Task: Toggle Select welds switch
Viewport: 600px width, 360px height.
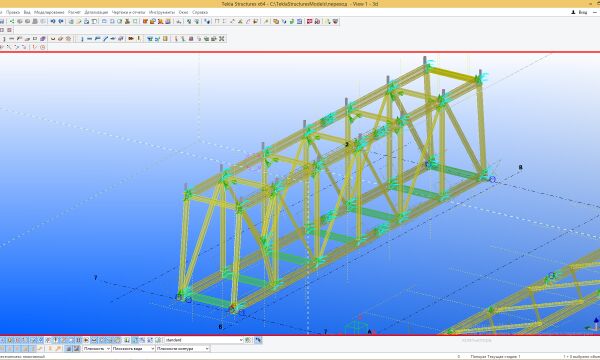Action: 55,340
